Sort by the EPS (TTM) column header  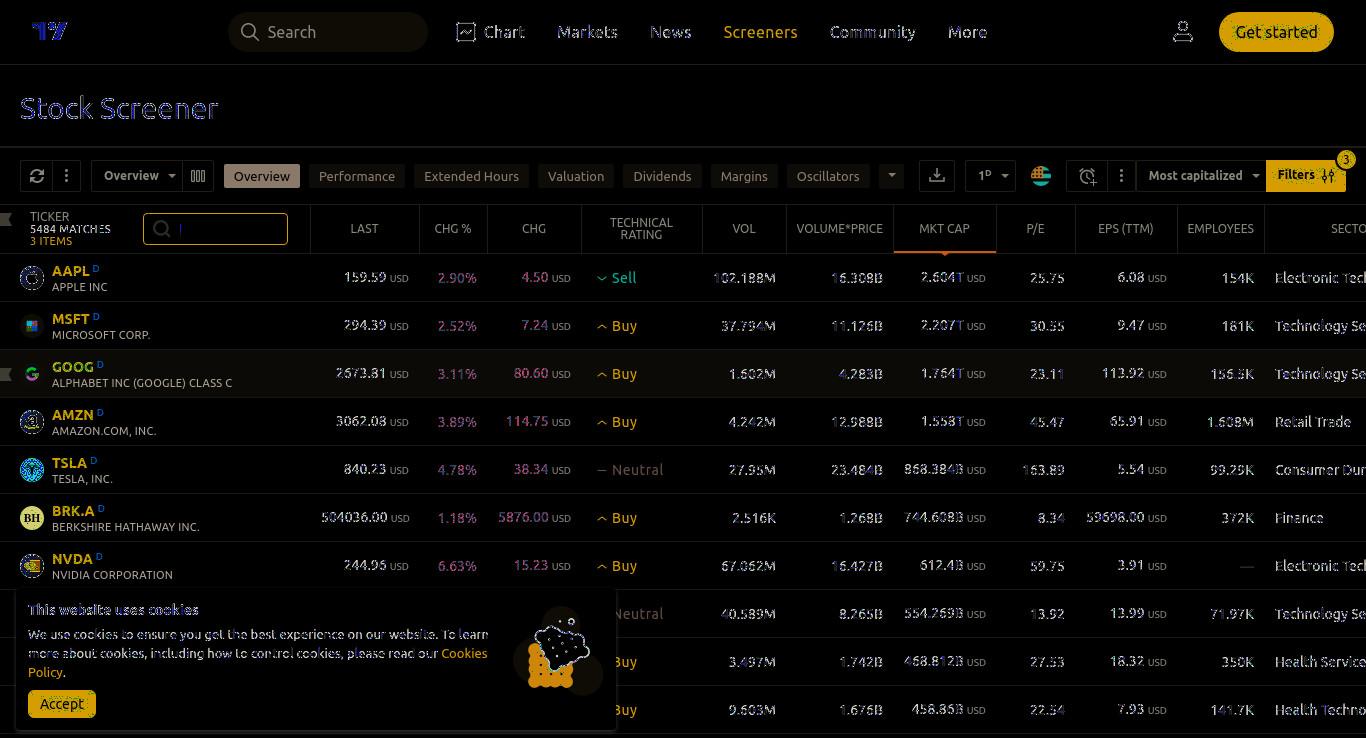click(1125, 229)
